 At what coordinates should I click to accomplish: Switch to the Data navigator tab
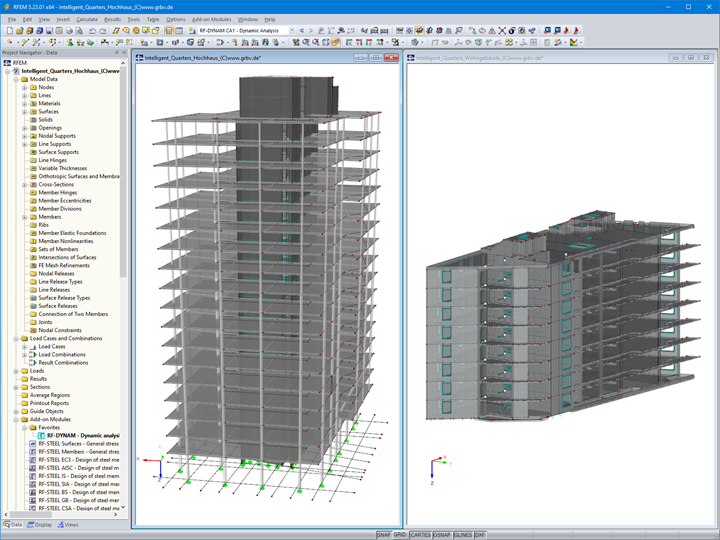coord(12,525)
